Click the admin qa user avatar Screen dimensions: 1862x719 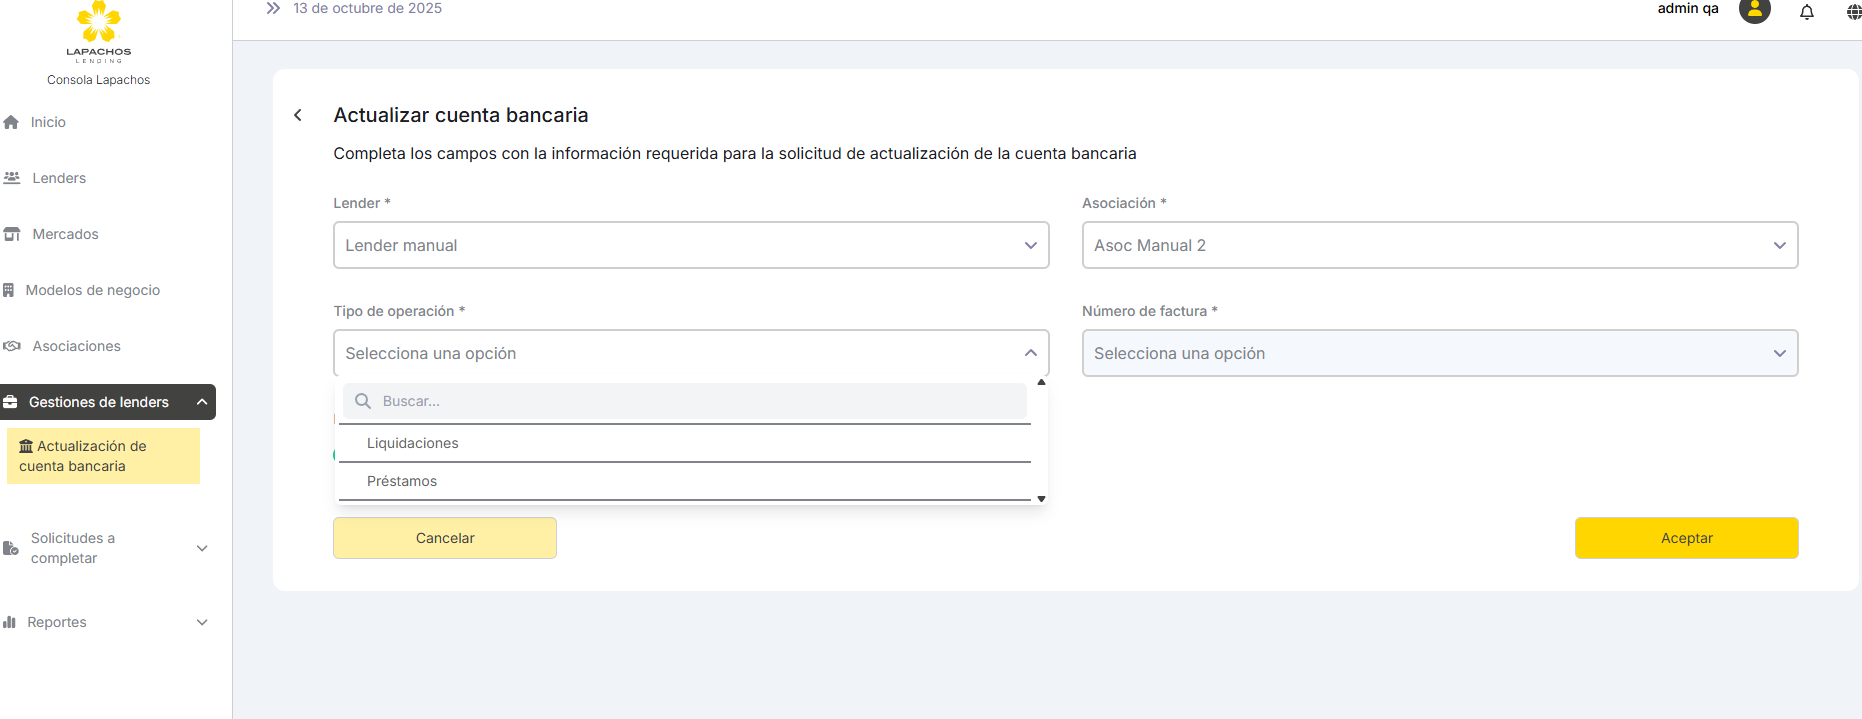coord(1754,11)
